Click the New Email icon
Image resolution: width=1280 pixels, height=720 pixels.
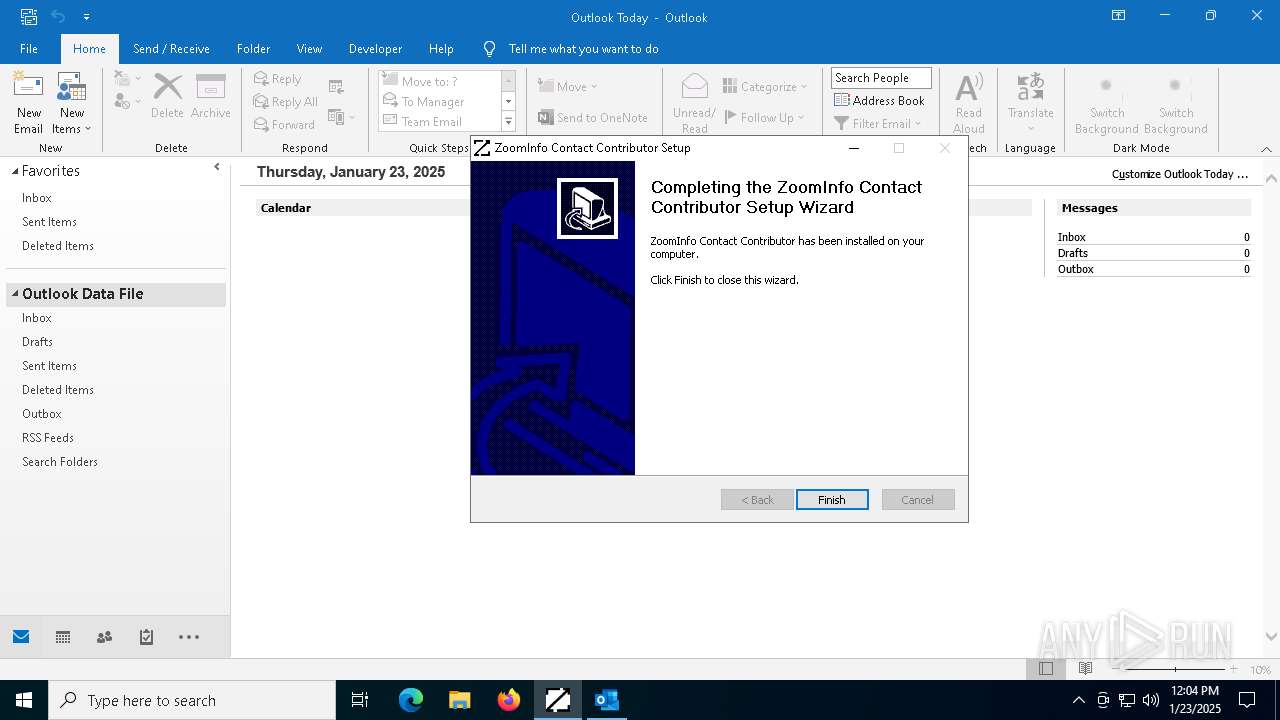click(28, 103)
